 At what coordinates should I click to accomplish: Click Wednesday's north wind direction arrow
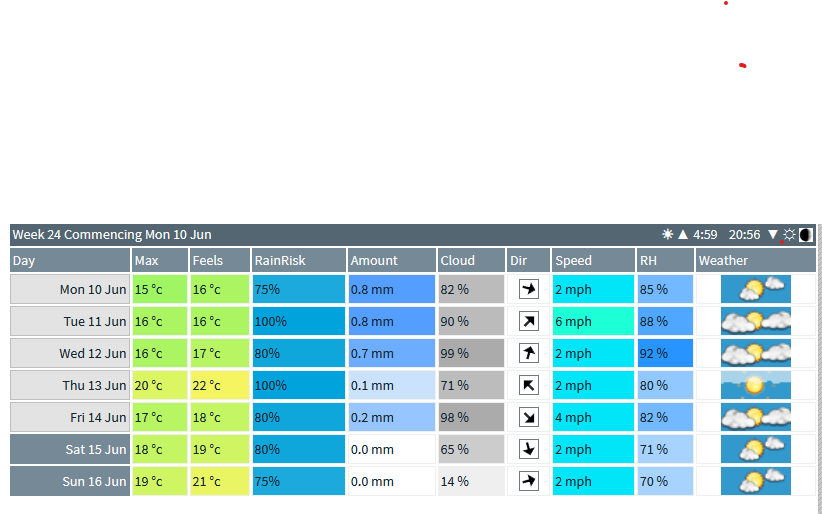pyautogui.click(x=529, y=353)
